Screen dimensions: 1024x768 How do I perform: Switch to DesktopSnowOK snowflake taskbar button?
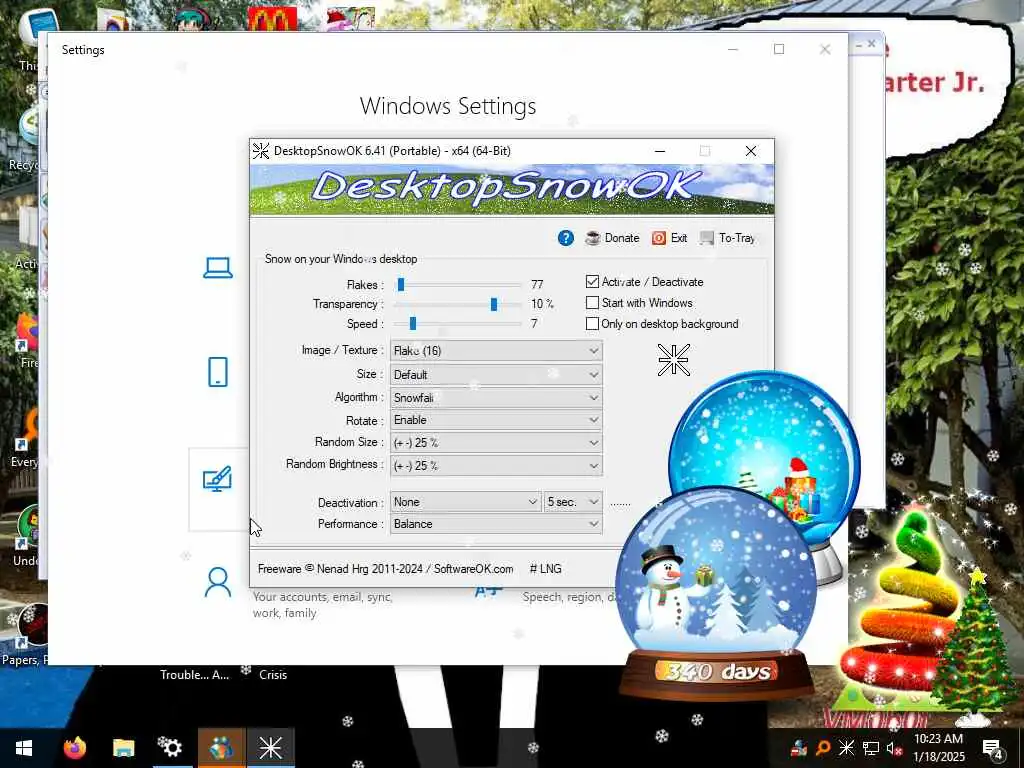270,748
